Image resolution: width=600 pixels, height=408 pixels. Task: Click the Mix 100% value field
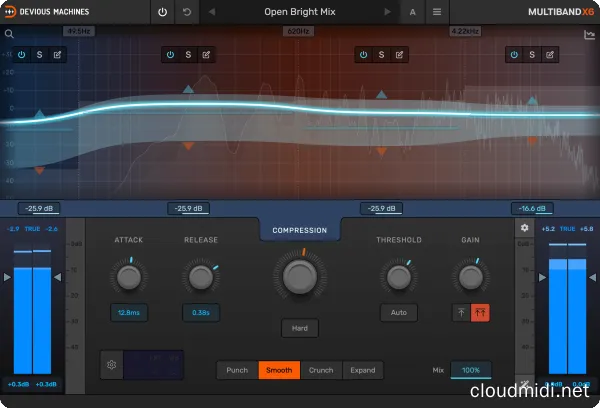[x=470, y=370]
